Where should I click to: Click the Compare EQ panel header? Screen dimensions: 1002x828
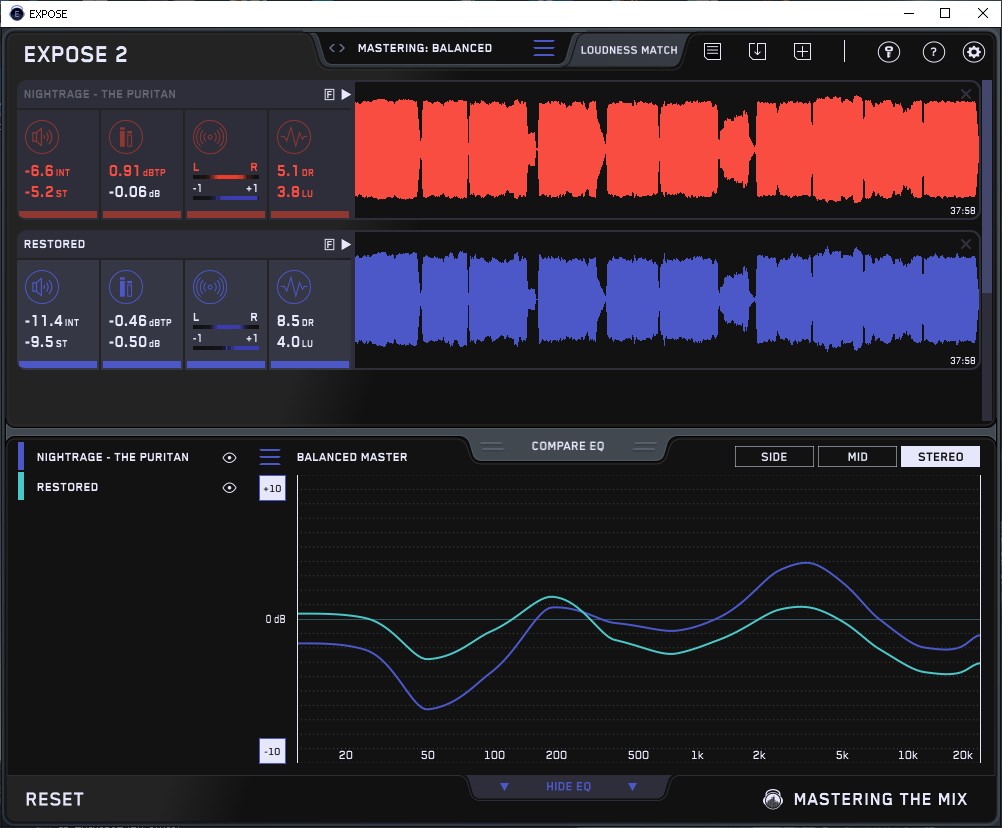tap(567, 447)
